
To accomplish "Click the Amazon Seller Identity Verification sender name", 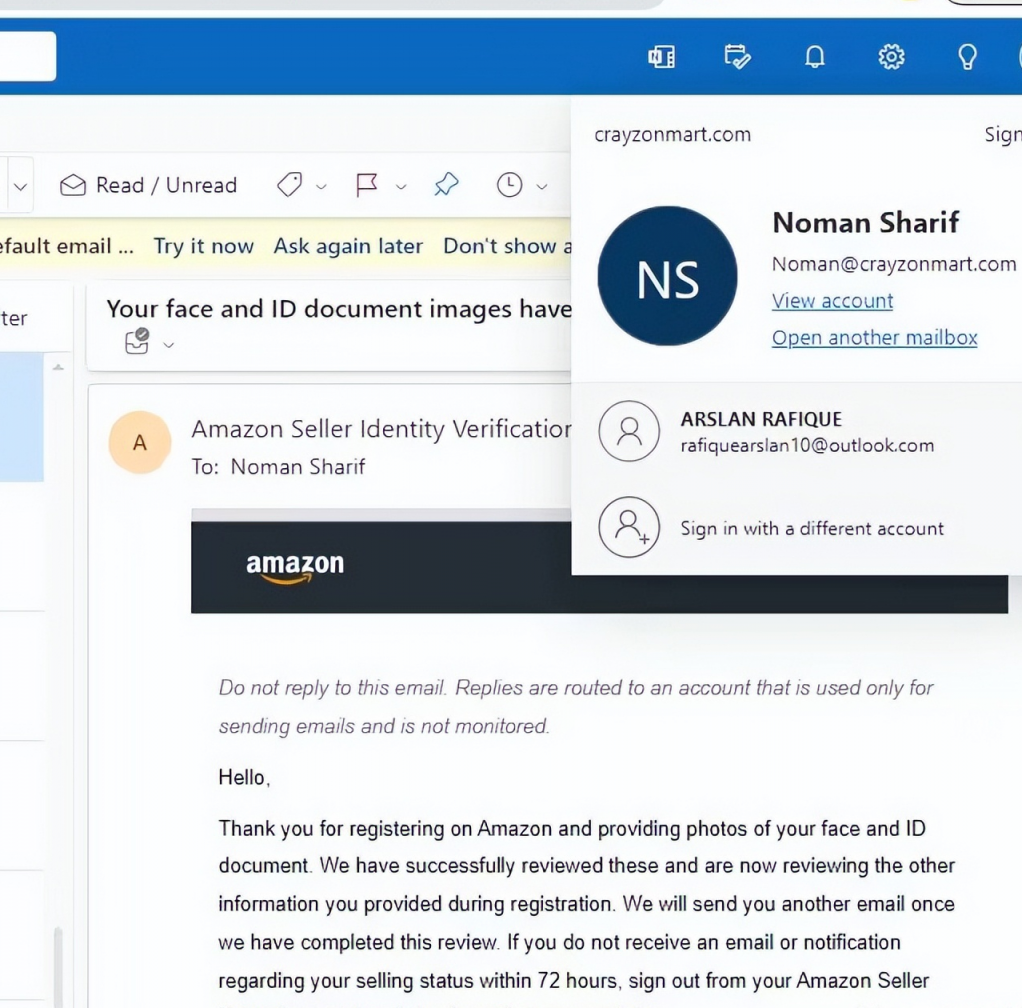I will point(381,429).
